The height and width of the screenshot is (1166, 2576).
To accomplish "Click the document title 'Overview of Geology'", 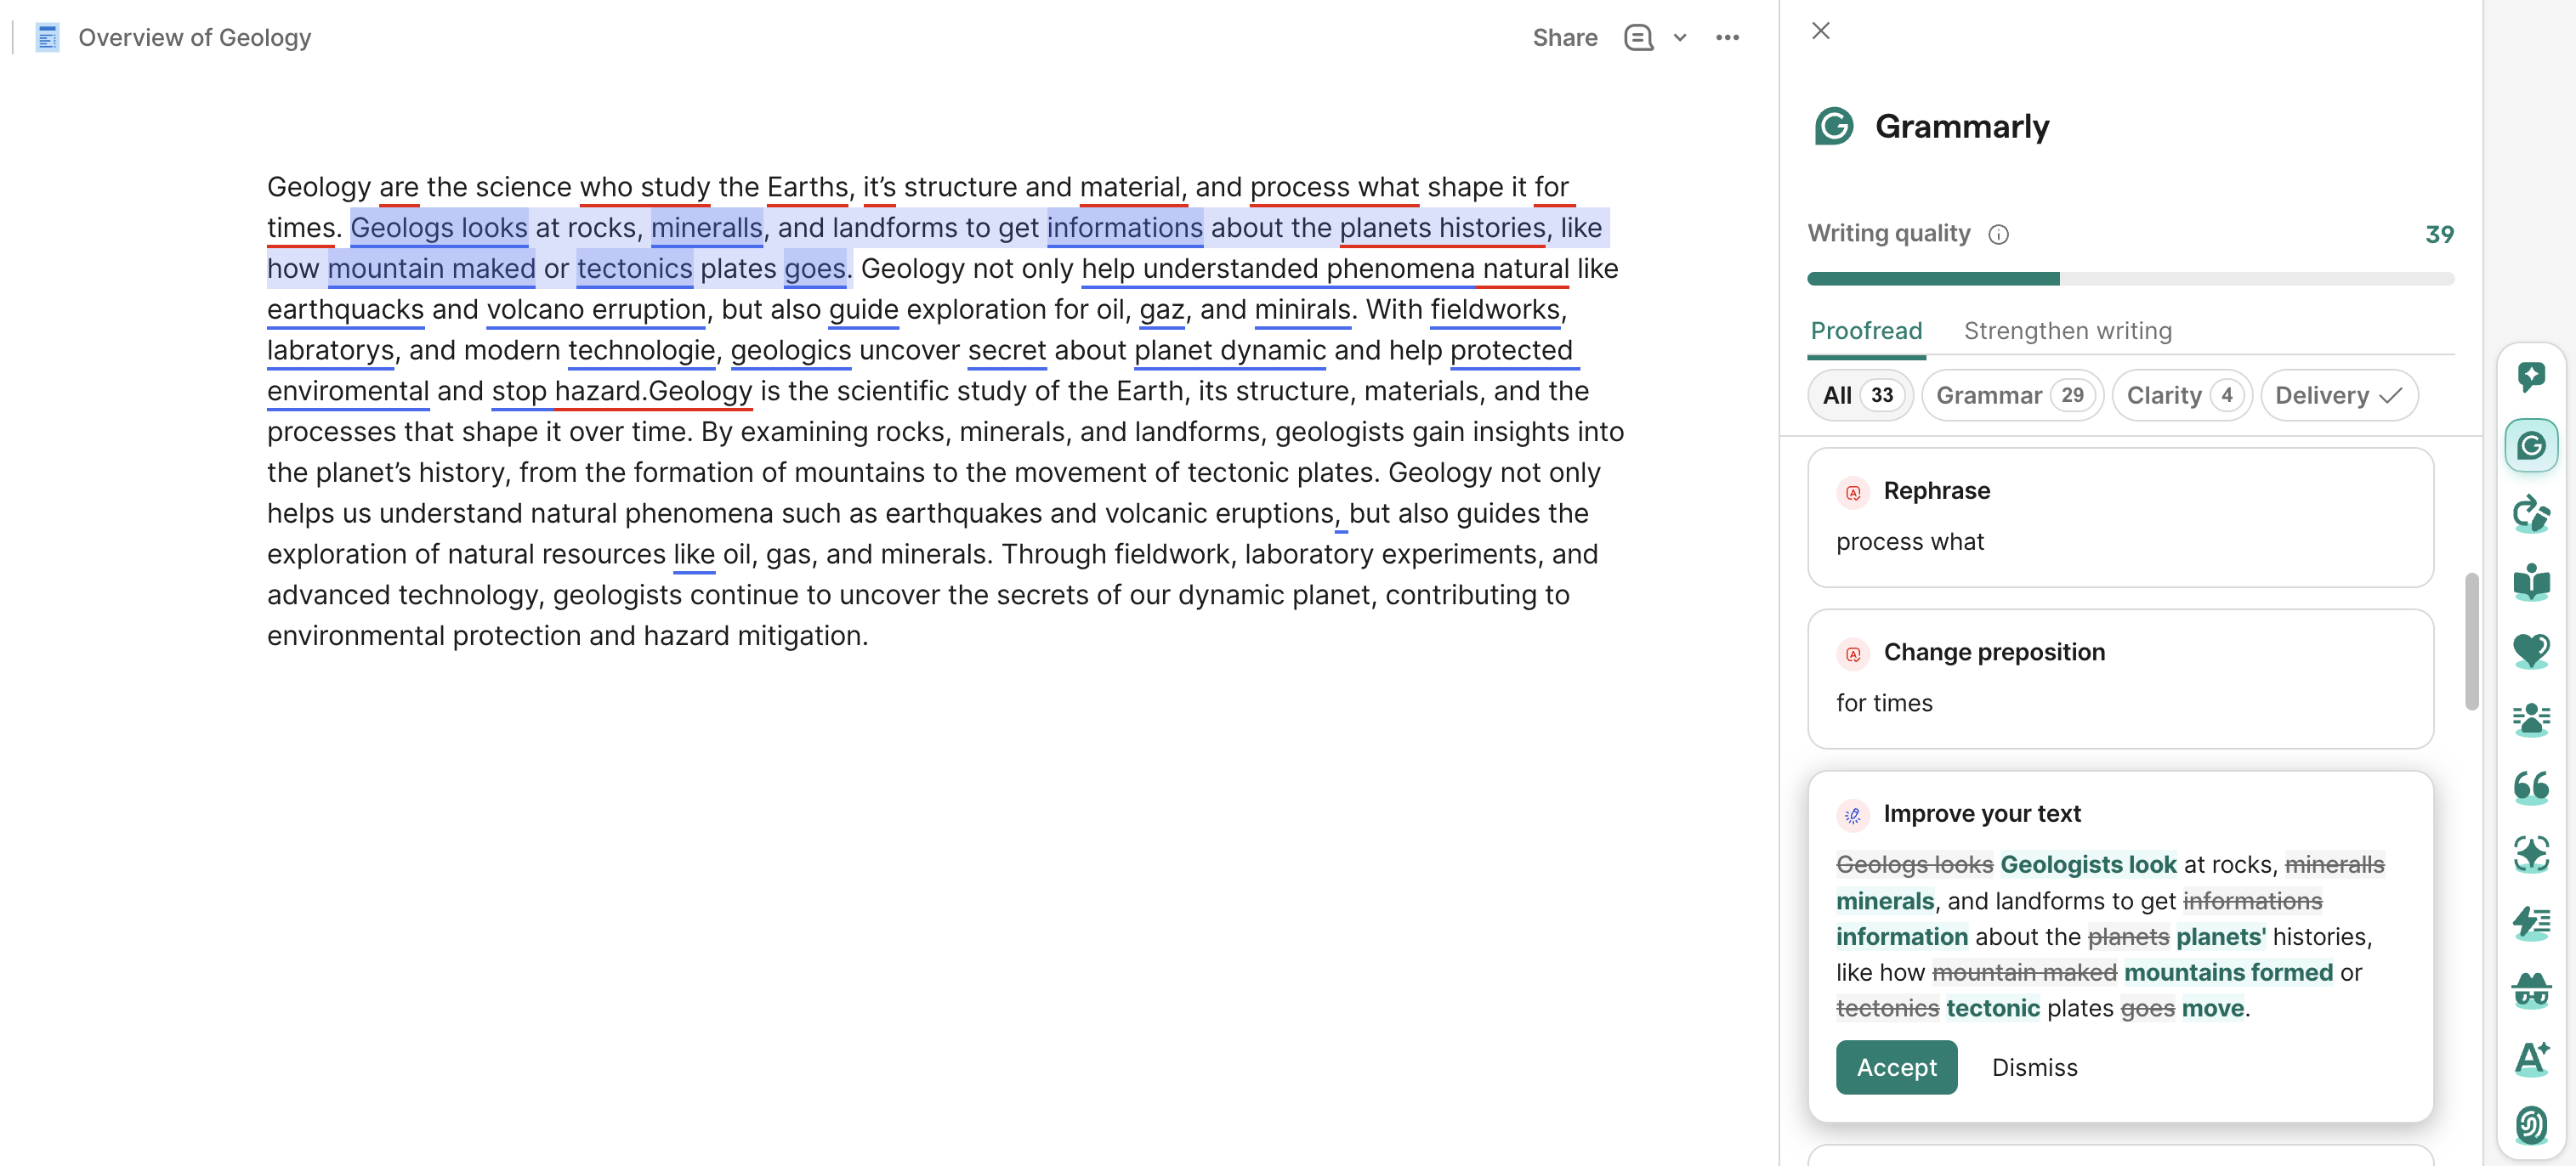I will [x=195, y=38].
